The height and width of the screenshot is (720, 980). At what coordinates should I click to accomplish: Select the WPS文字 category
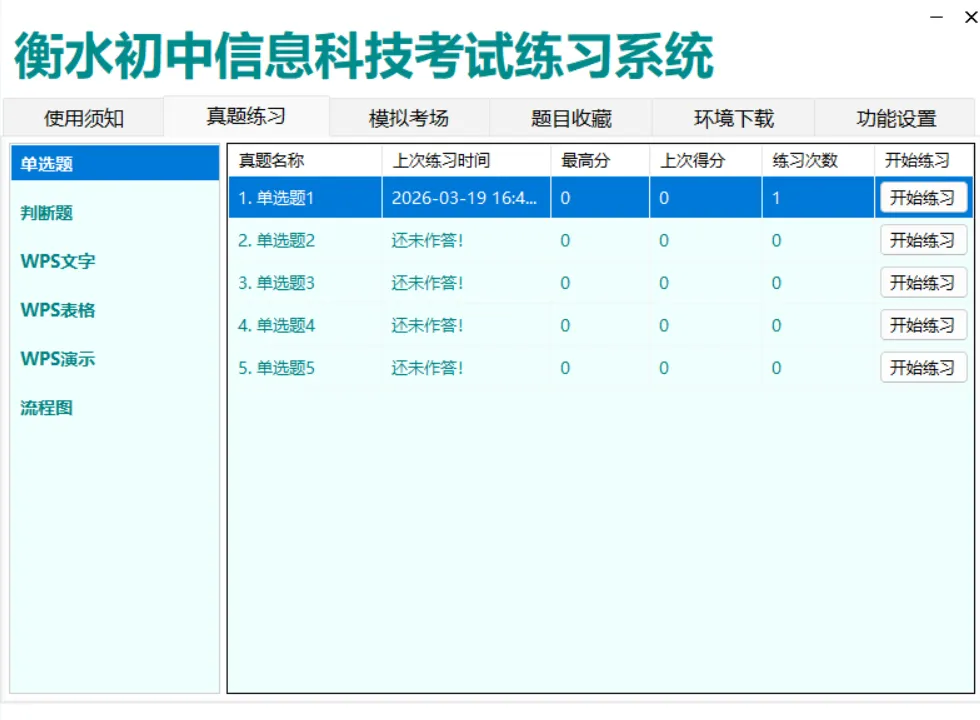[x=55, y=261]
